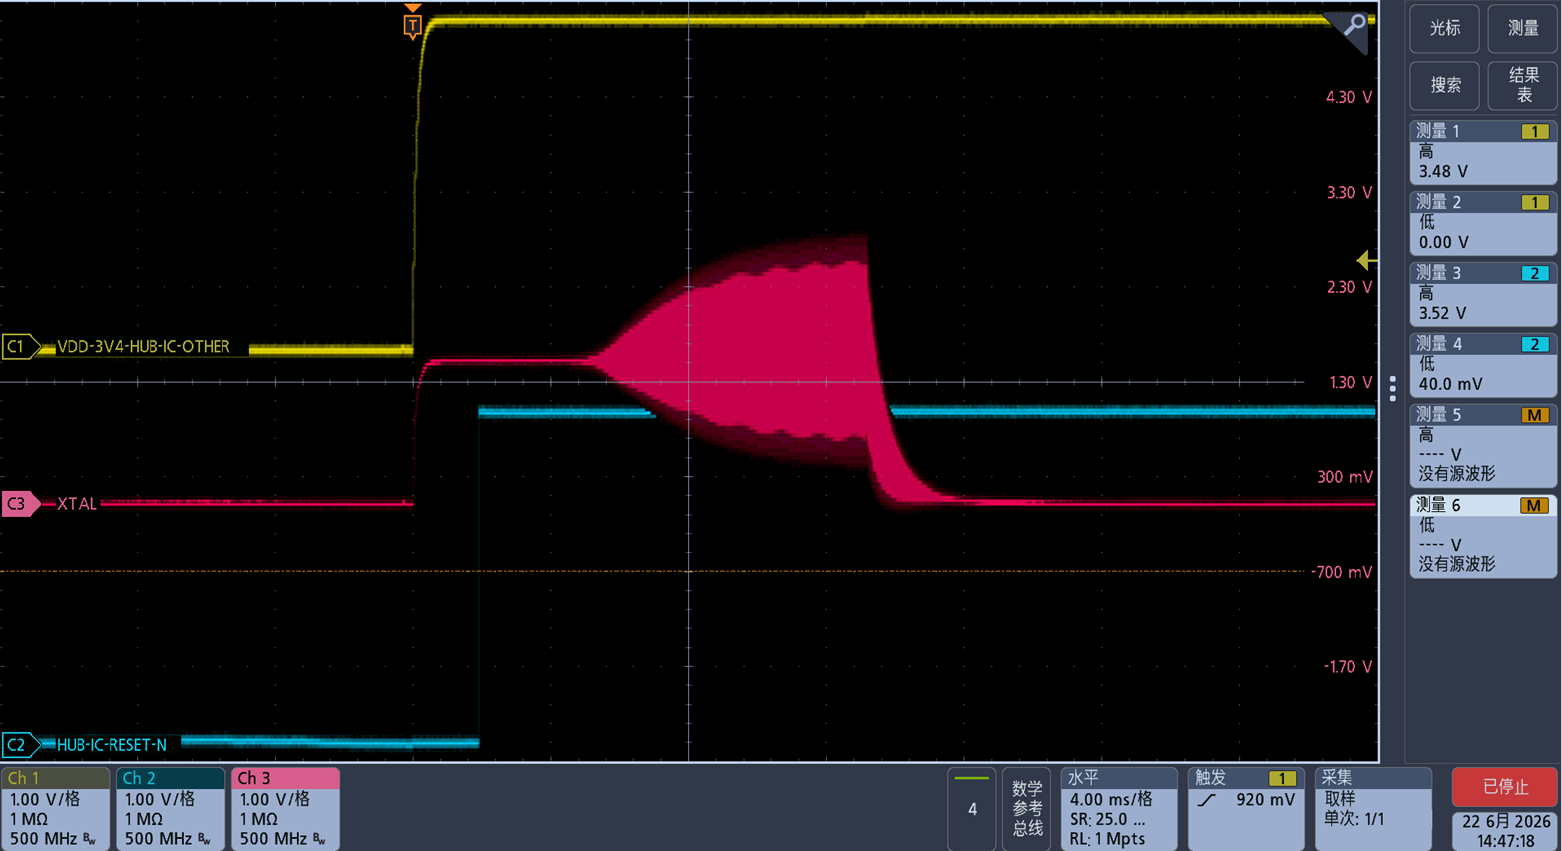Click the C3 XTAL channel handle
The height and width of the screenshot is (851, 1562).
pyautogui.click(x=18, y=503)
